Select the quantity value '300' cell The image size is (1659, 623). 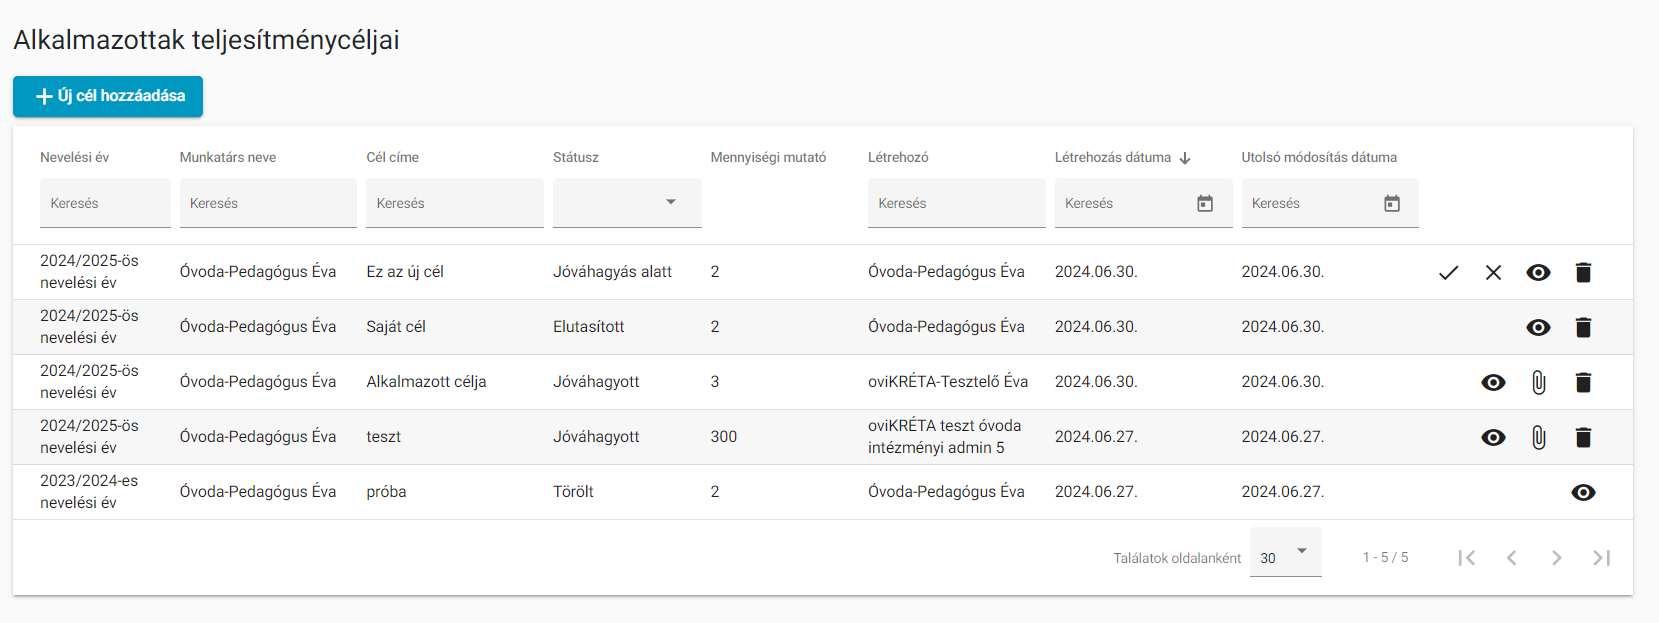[724, 437]
